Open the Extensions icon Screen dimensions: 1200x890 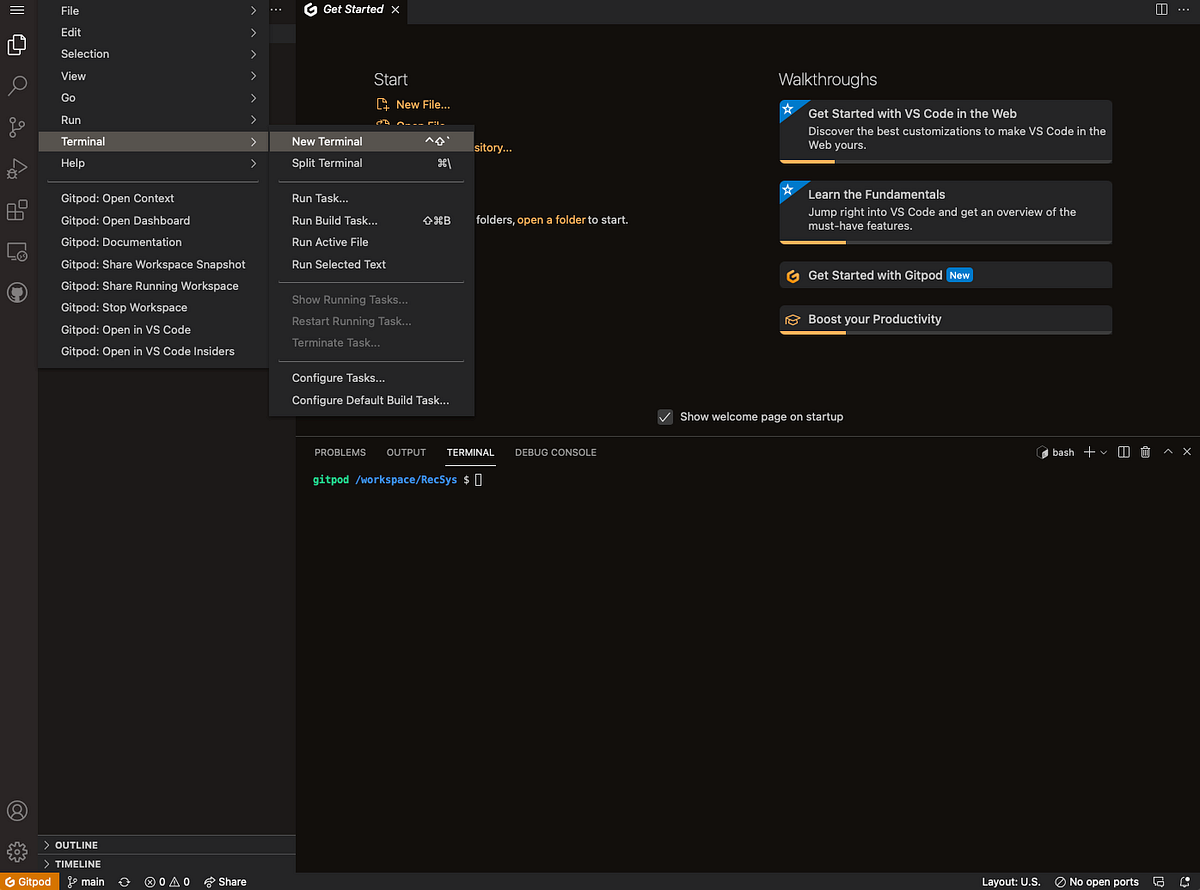coord(16,210)
